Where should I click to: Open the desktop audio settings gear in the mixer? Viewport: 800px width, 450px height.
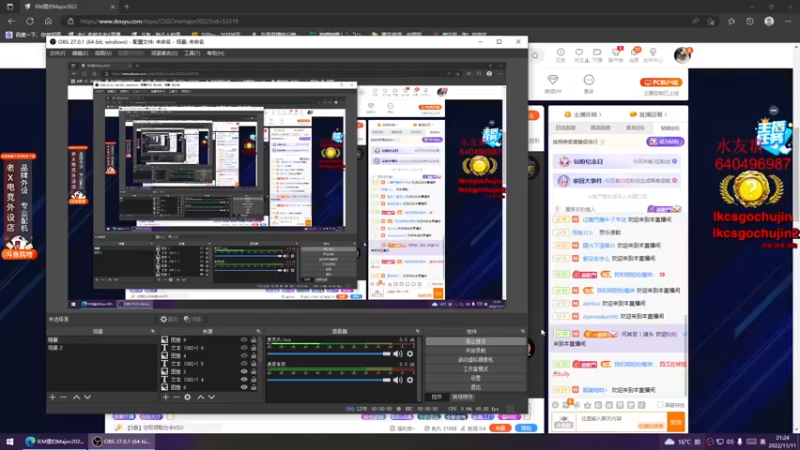pos(410,380)
